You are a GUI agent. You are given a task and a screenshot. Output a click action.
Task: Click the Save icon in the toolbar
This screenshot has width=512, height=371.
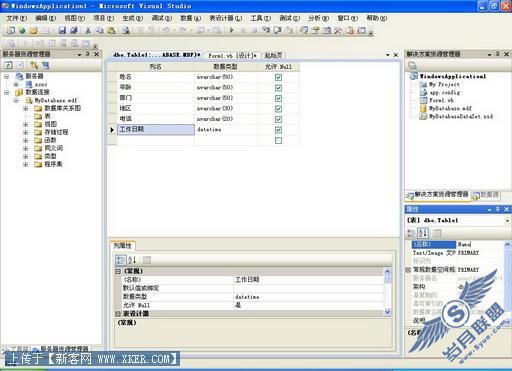(62, 31)
